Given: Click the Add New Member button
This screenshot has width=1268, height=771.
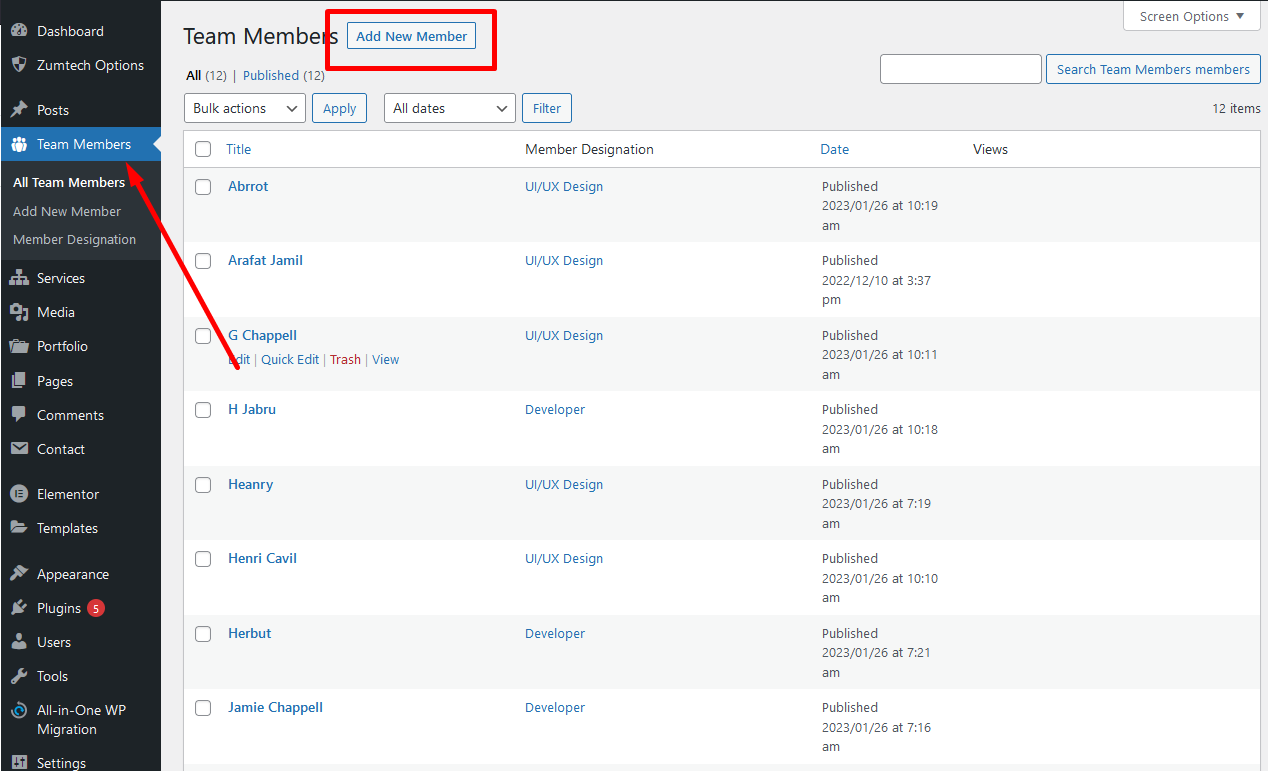Looking at the screenshot, I should [x=412, y=36].
